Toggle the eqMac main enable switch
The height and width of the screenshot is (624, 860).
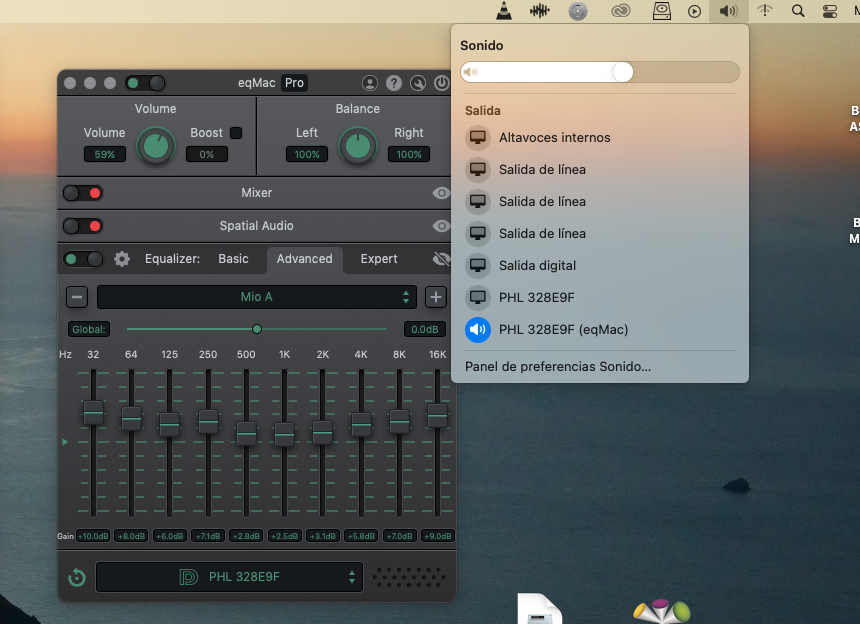[x=145, y=83]
